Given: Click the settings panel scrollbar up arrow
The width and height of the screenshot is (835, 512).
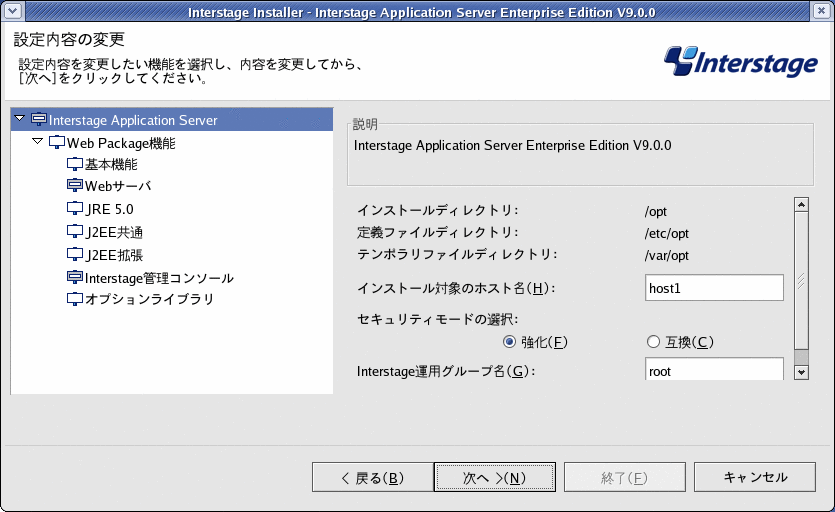Looking at the screenshot, I should click(801, 205).
